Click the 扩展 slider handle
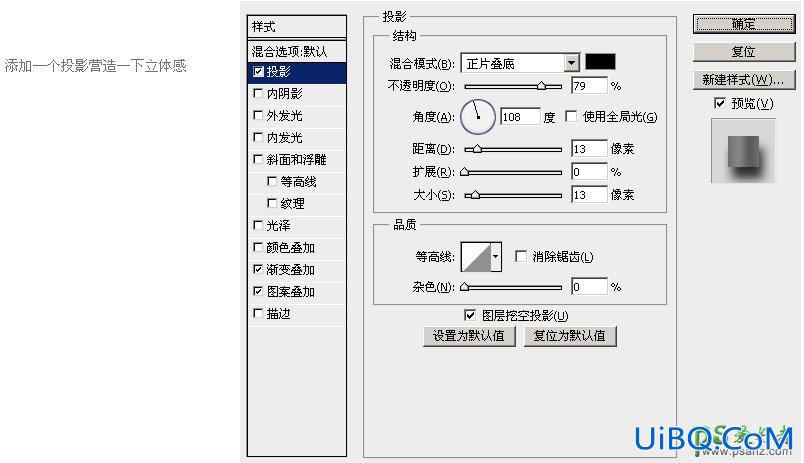The image size is (804, 463). click(465, 172)
